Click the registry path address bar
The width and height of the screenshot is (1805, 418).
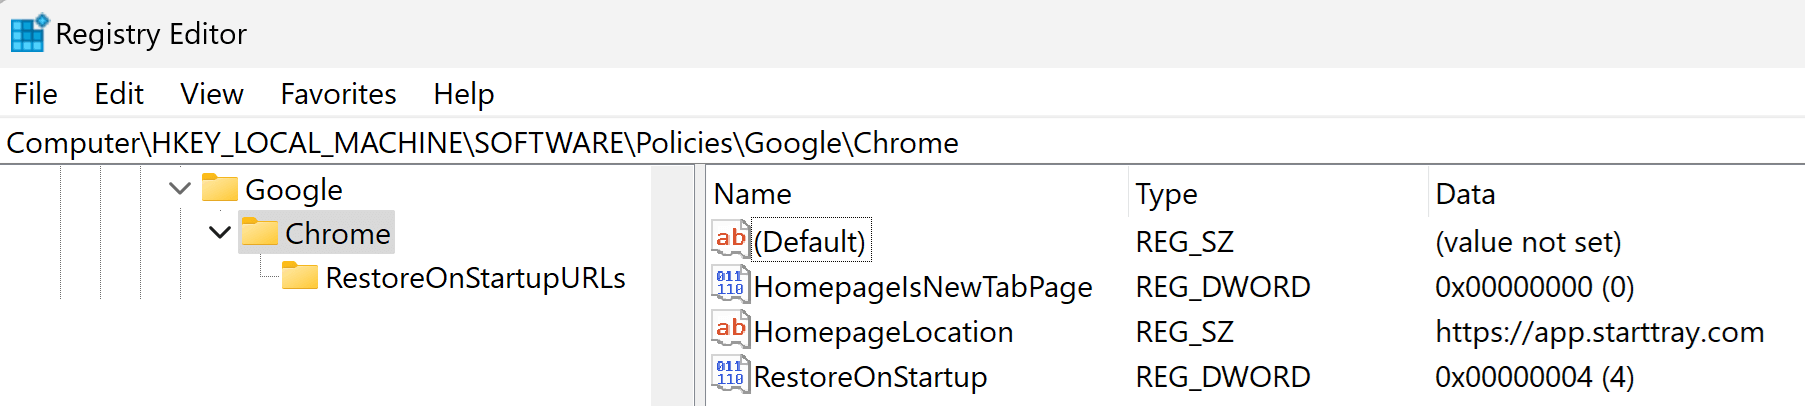[902, 143]
